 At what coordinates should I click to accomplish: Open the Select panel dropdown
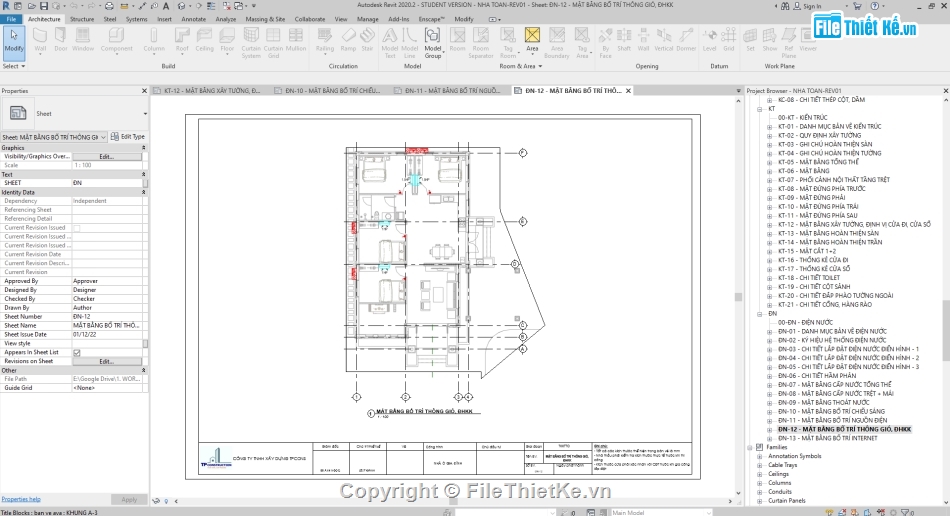click(x=14, y=66)
